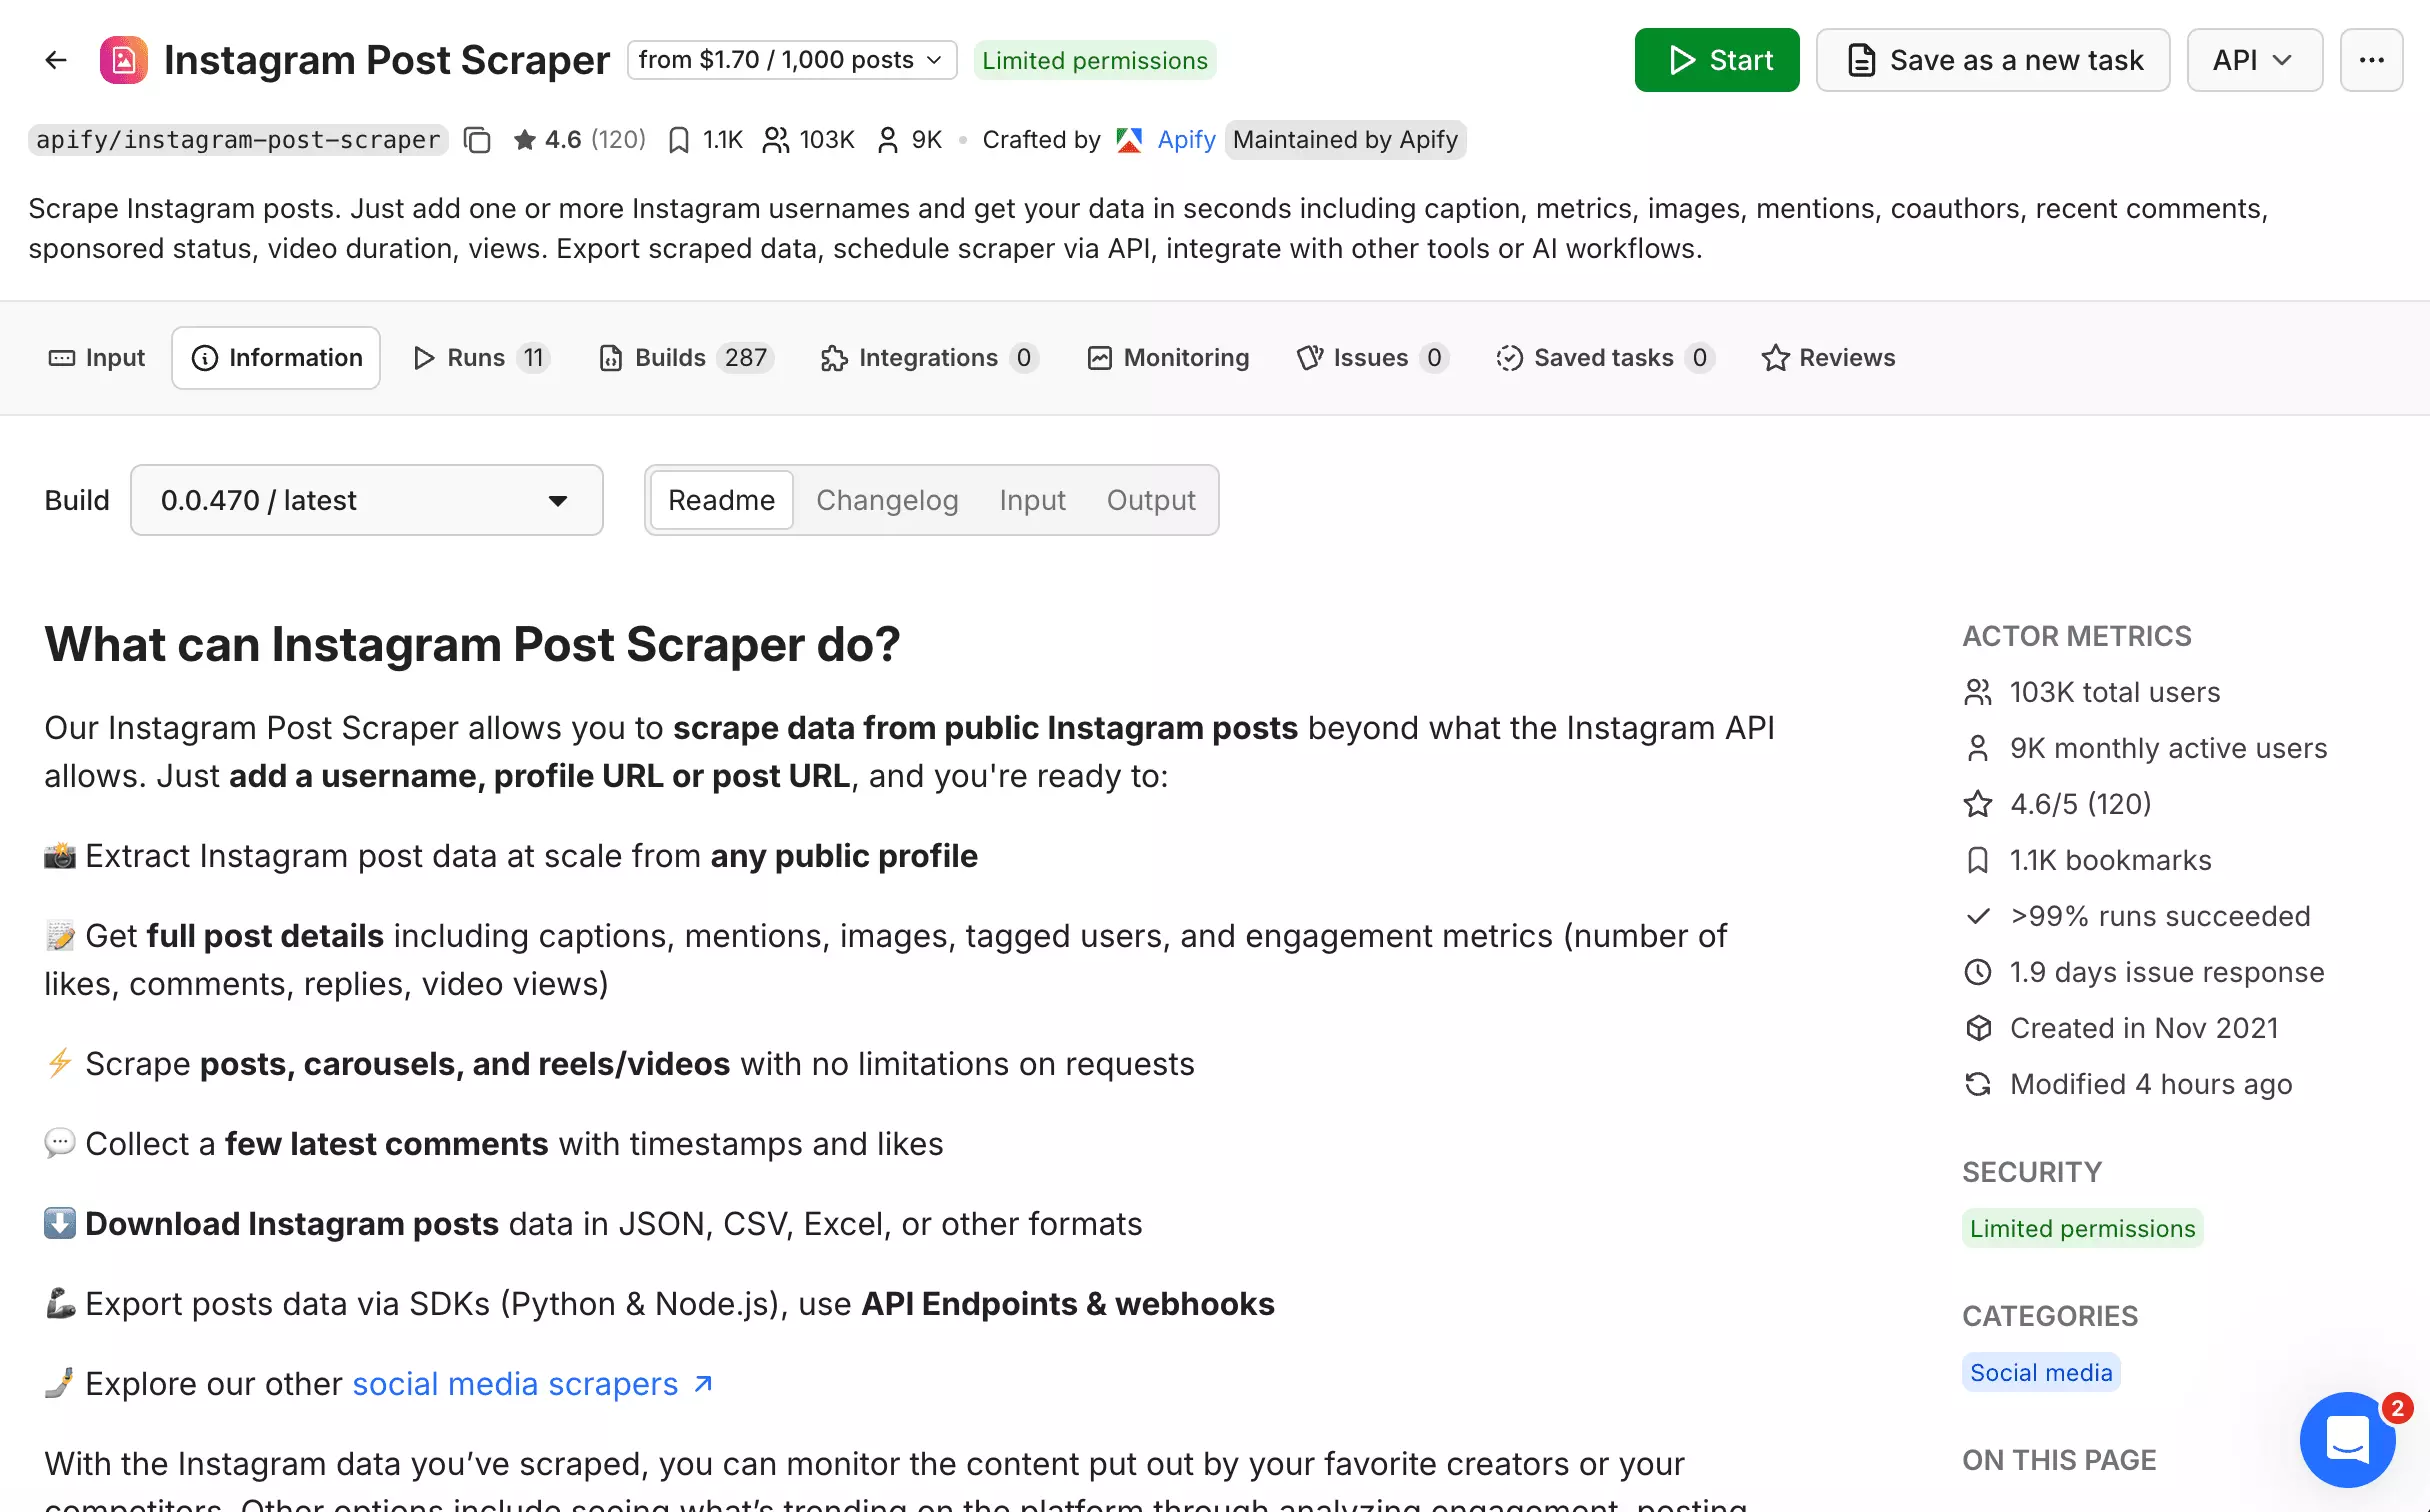The image size is (2430, 1512).
Task: Click the 'Created in Nov 2021' text
Action: [2144, 1028]
